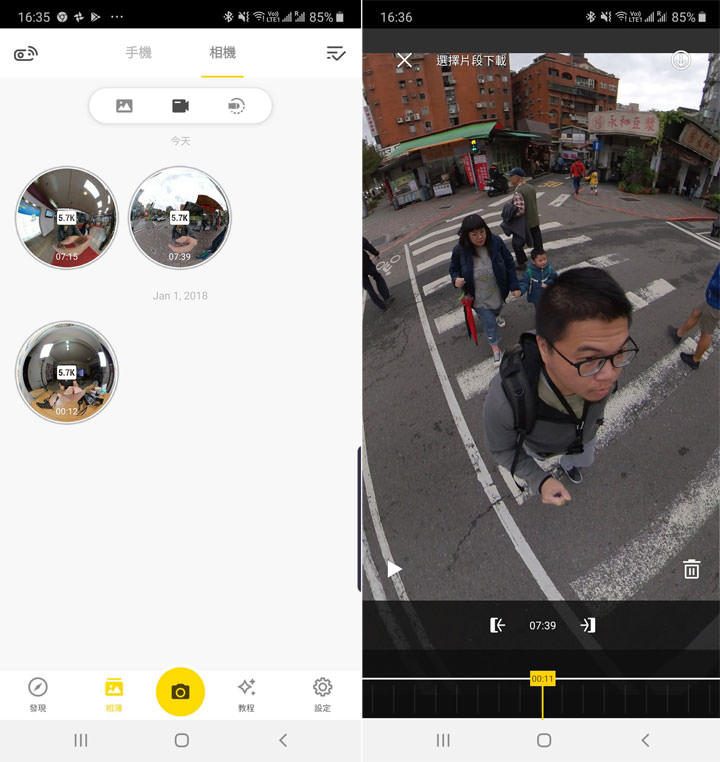
Task: Filter album by video camera icon
Action: click(x=180, y=106)
